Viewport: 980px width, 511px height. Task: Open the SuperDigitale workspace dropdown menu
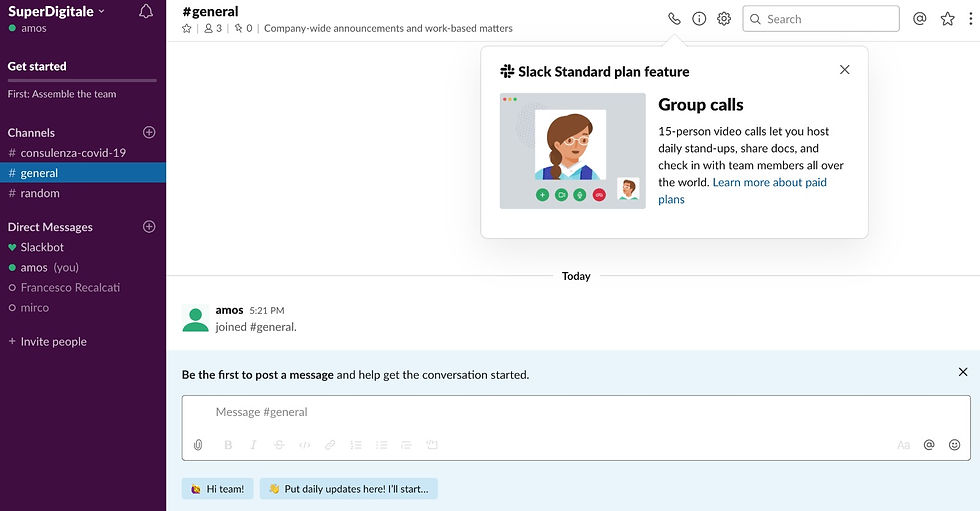(56, 11)
